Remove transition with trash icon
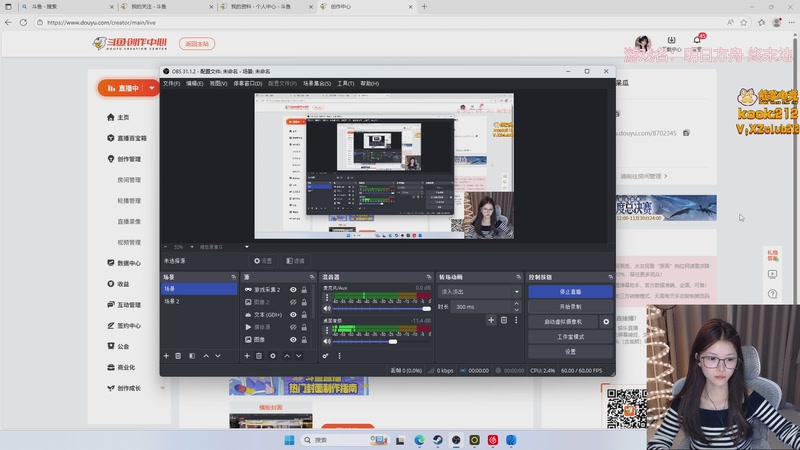 504,320
